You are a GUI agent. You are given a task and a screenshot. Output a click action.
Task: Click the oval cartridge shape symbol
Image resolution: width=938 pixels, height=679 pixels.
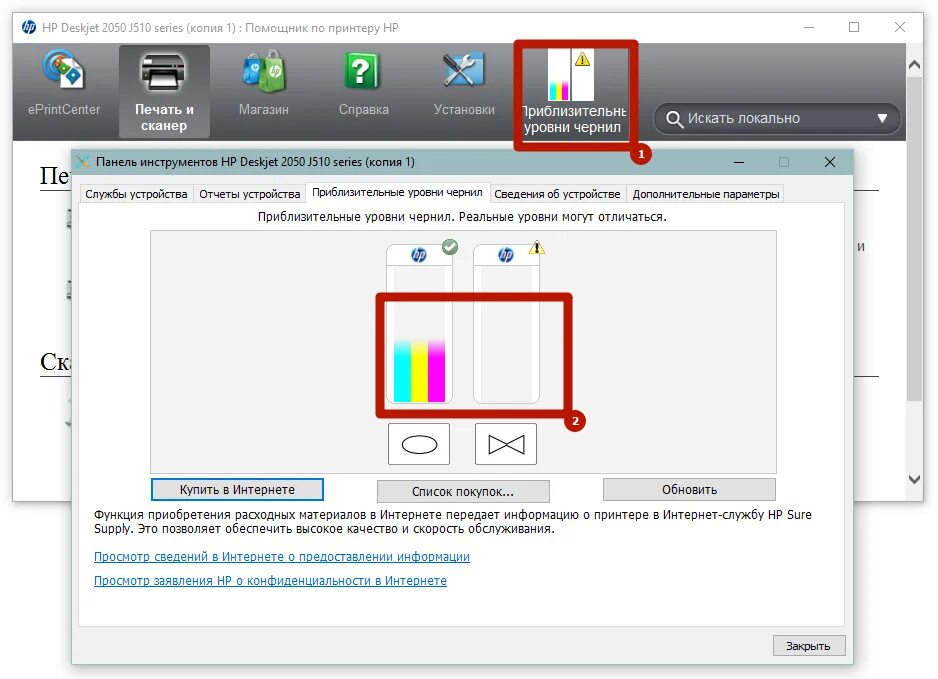[x=419, y=444]
